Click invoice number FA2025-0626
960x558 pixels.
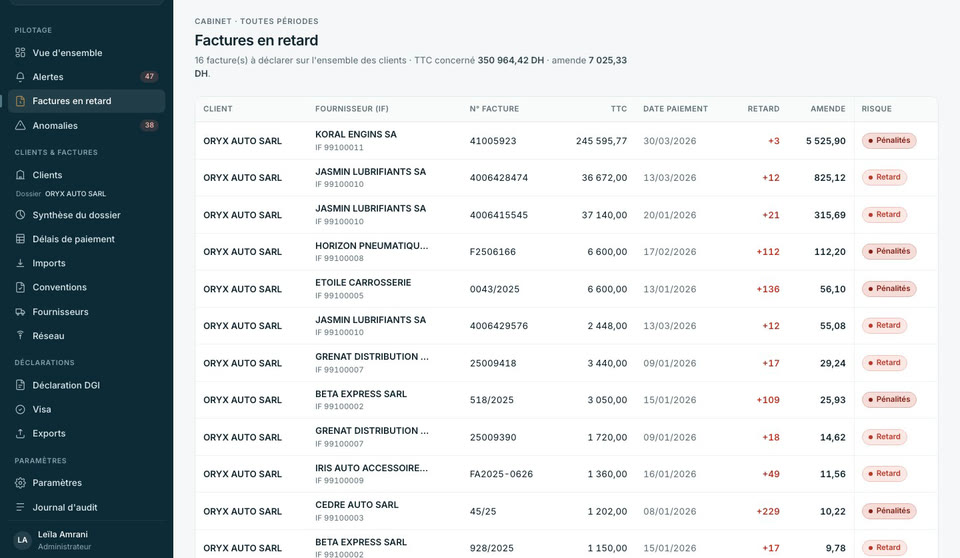click(501, 474)
